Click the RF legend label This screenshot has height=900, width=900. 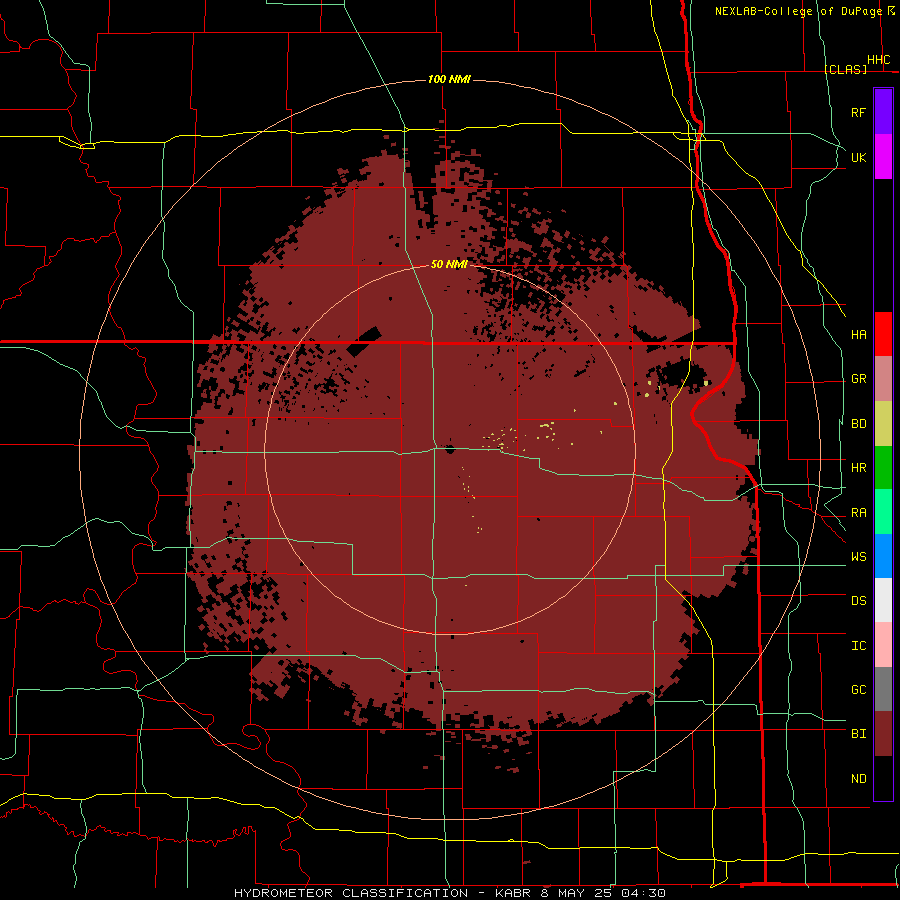click(859, 112)
